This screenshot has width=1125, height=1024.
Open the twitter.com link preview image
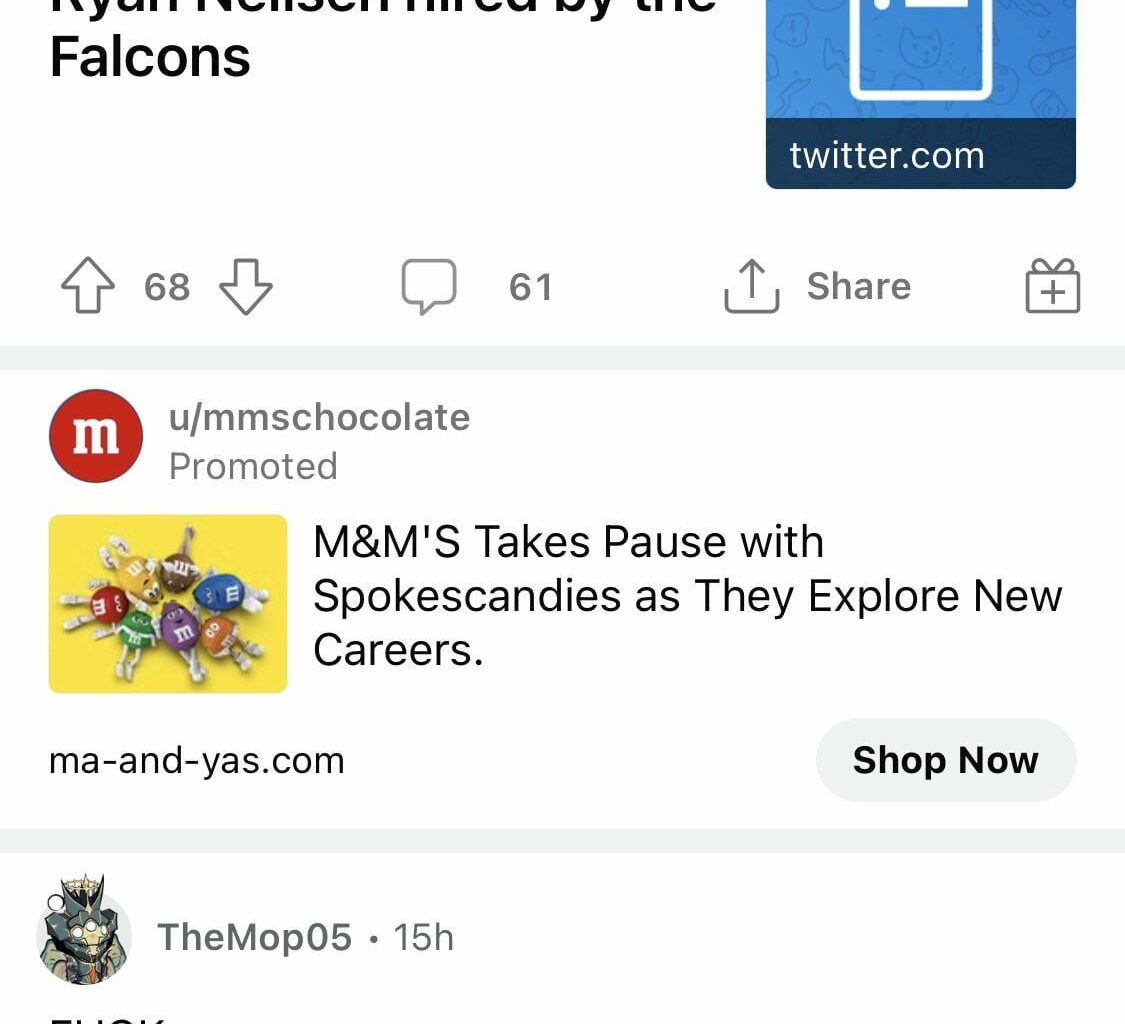click(x=920, y=60)
